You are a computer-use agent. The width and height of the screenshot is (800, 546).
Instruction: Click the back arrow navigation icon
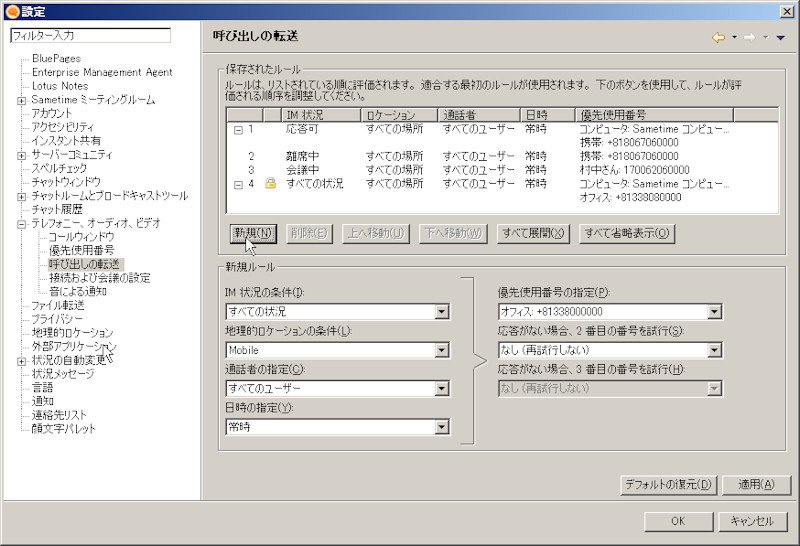(x=718, y=37)
